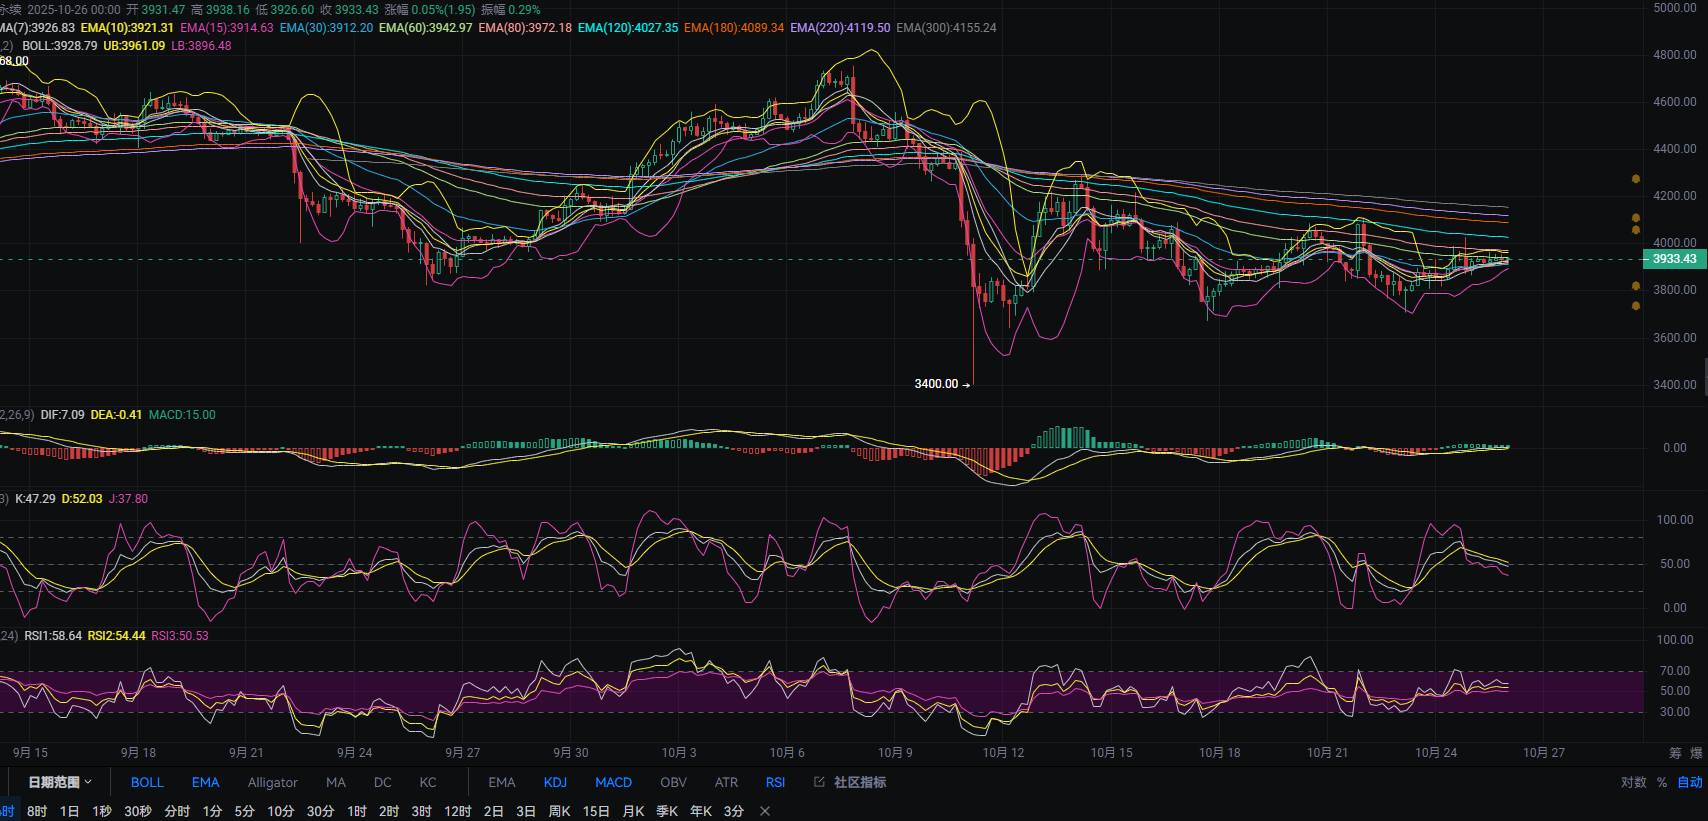Click the topmost price alert bell icon

1636,179
